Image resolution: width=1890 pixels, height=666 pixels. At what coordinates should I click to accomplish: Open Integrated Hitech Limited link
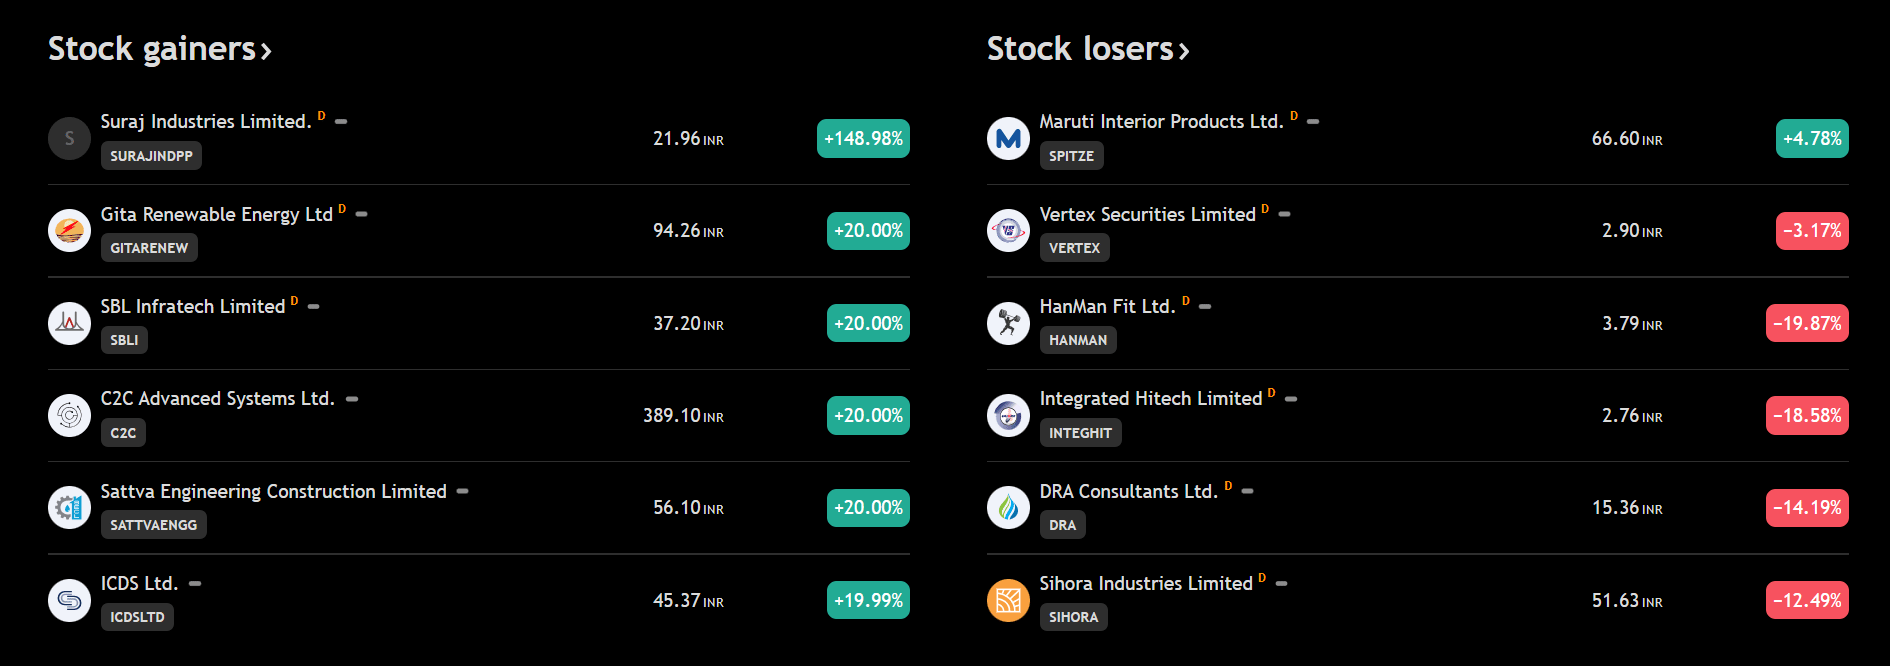1150,399
